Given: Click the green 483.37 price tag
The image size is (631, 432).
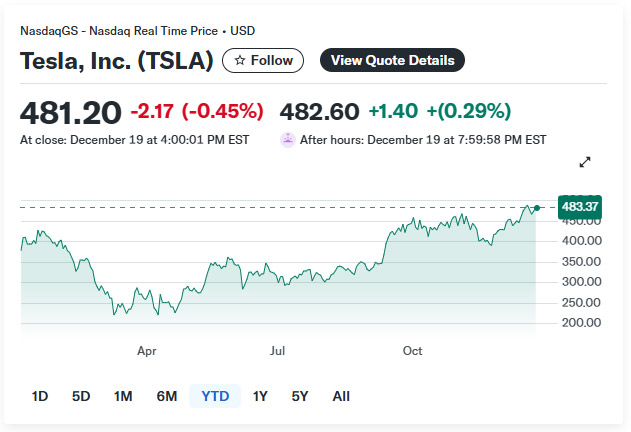Looking at the screenshot, I should (580, 207).
